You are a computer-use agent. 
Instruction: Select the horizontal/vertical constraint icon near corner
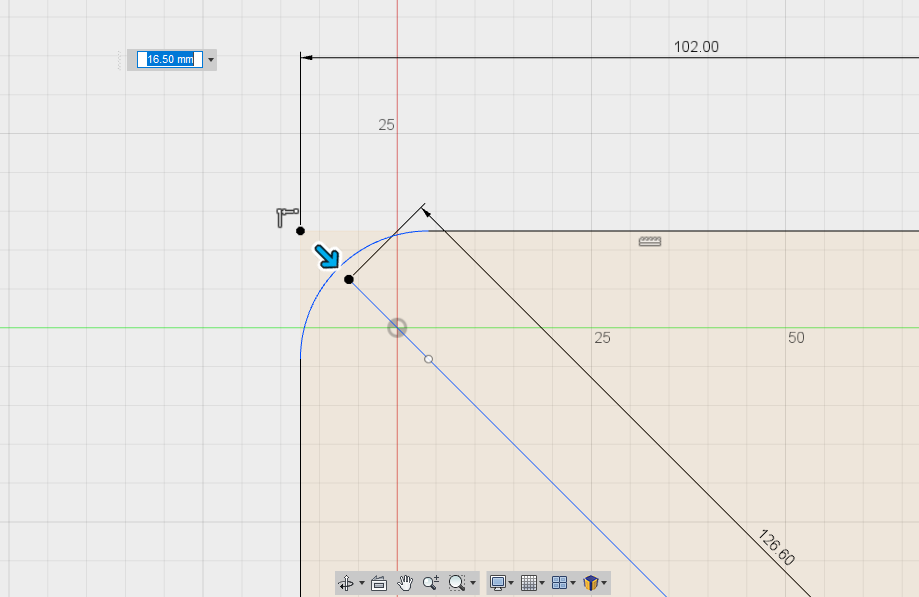click(287, 217)
